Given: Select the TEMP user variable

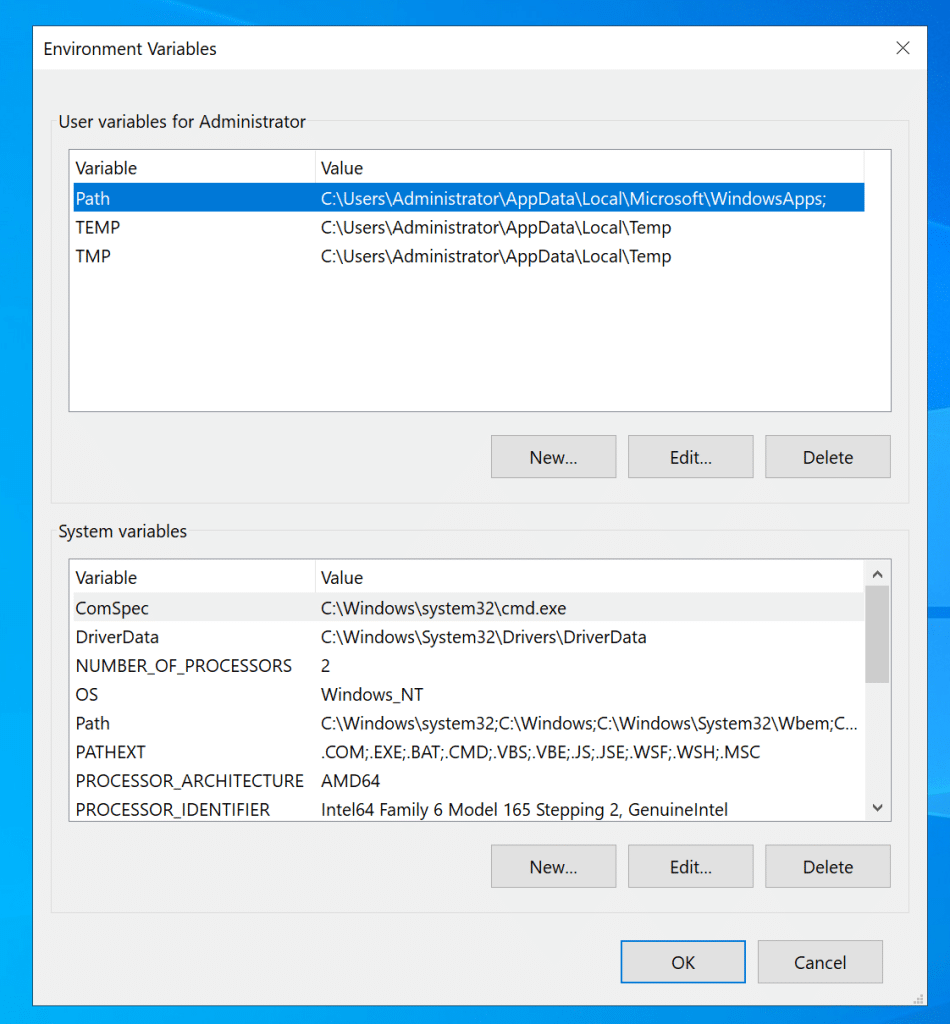Looking at the screenshot, I should coord(98,227).
